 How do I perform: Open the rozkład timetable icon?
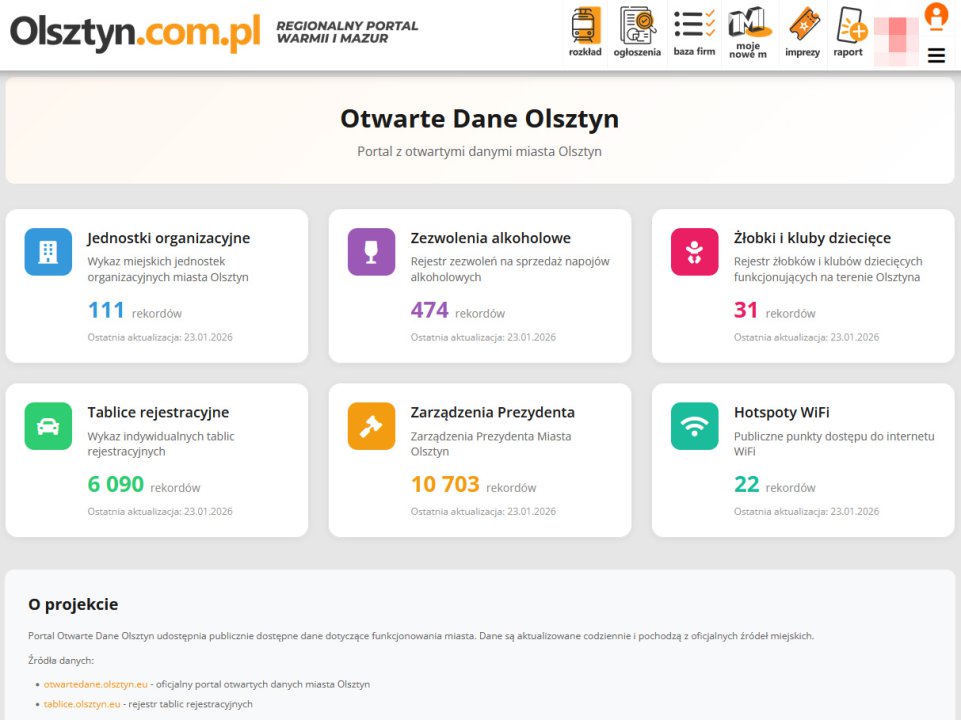[585, 32]
